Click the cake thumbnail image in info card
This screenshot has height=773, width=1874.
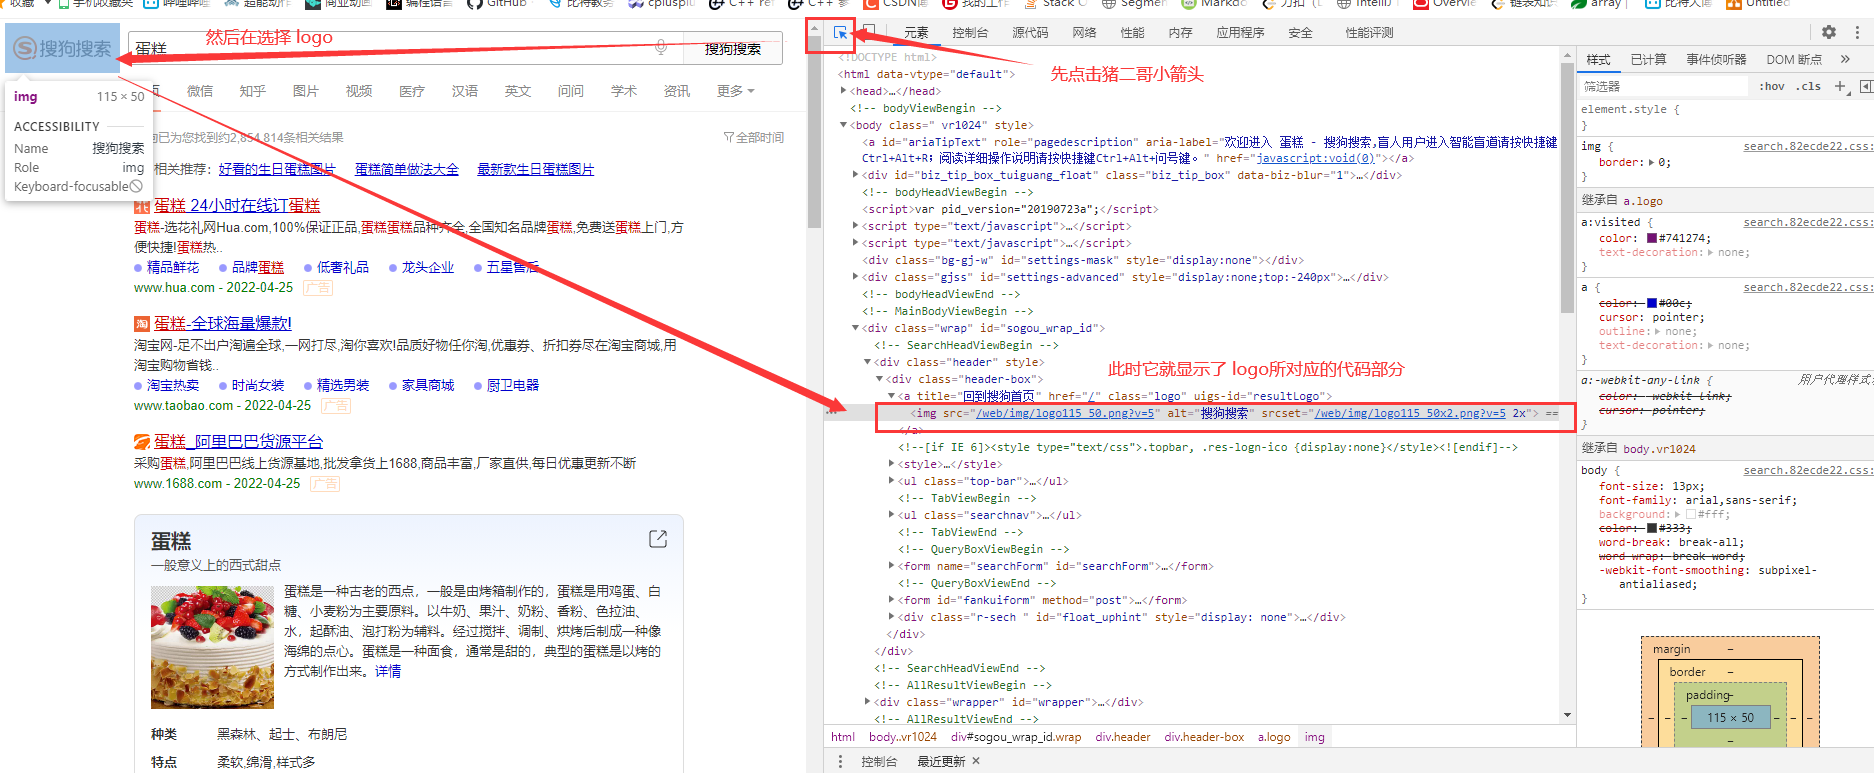click(212, 646)
